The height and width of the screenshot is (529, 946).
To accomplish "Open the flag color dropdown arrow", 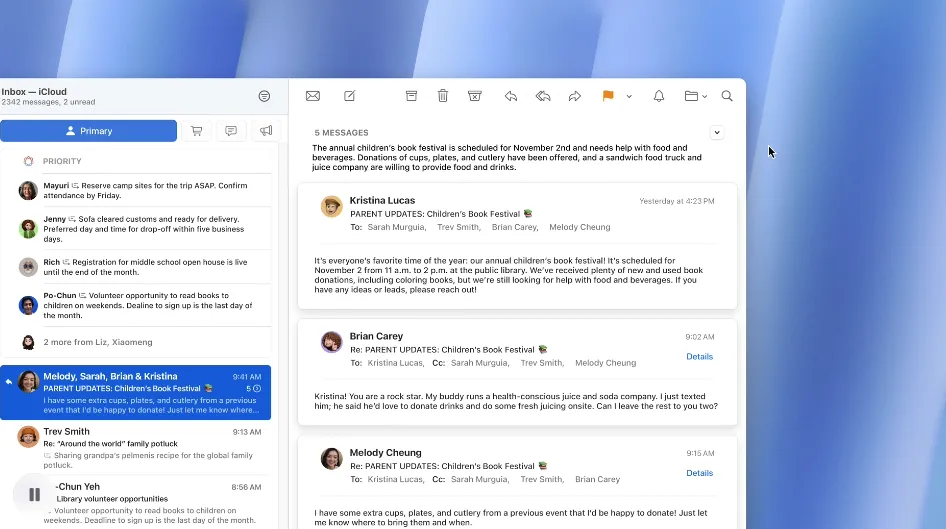I will tap(629, 97).
